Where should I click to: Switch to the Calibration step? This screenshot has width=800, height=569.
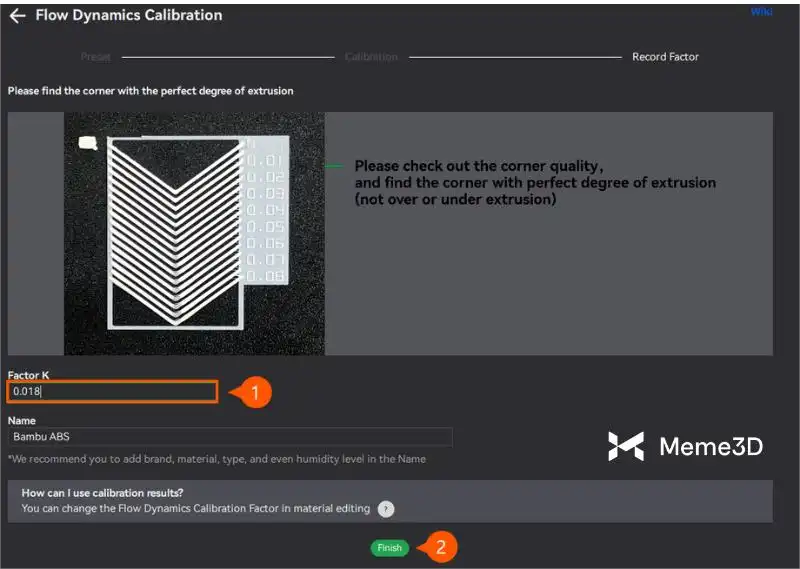click(371, 57)
